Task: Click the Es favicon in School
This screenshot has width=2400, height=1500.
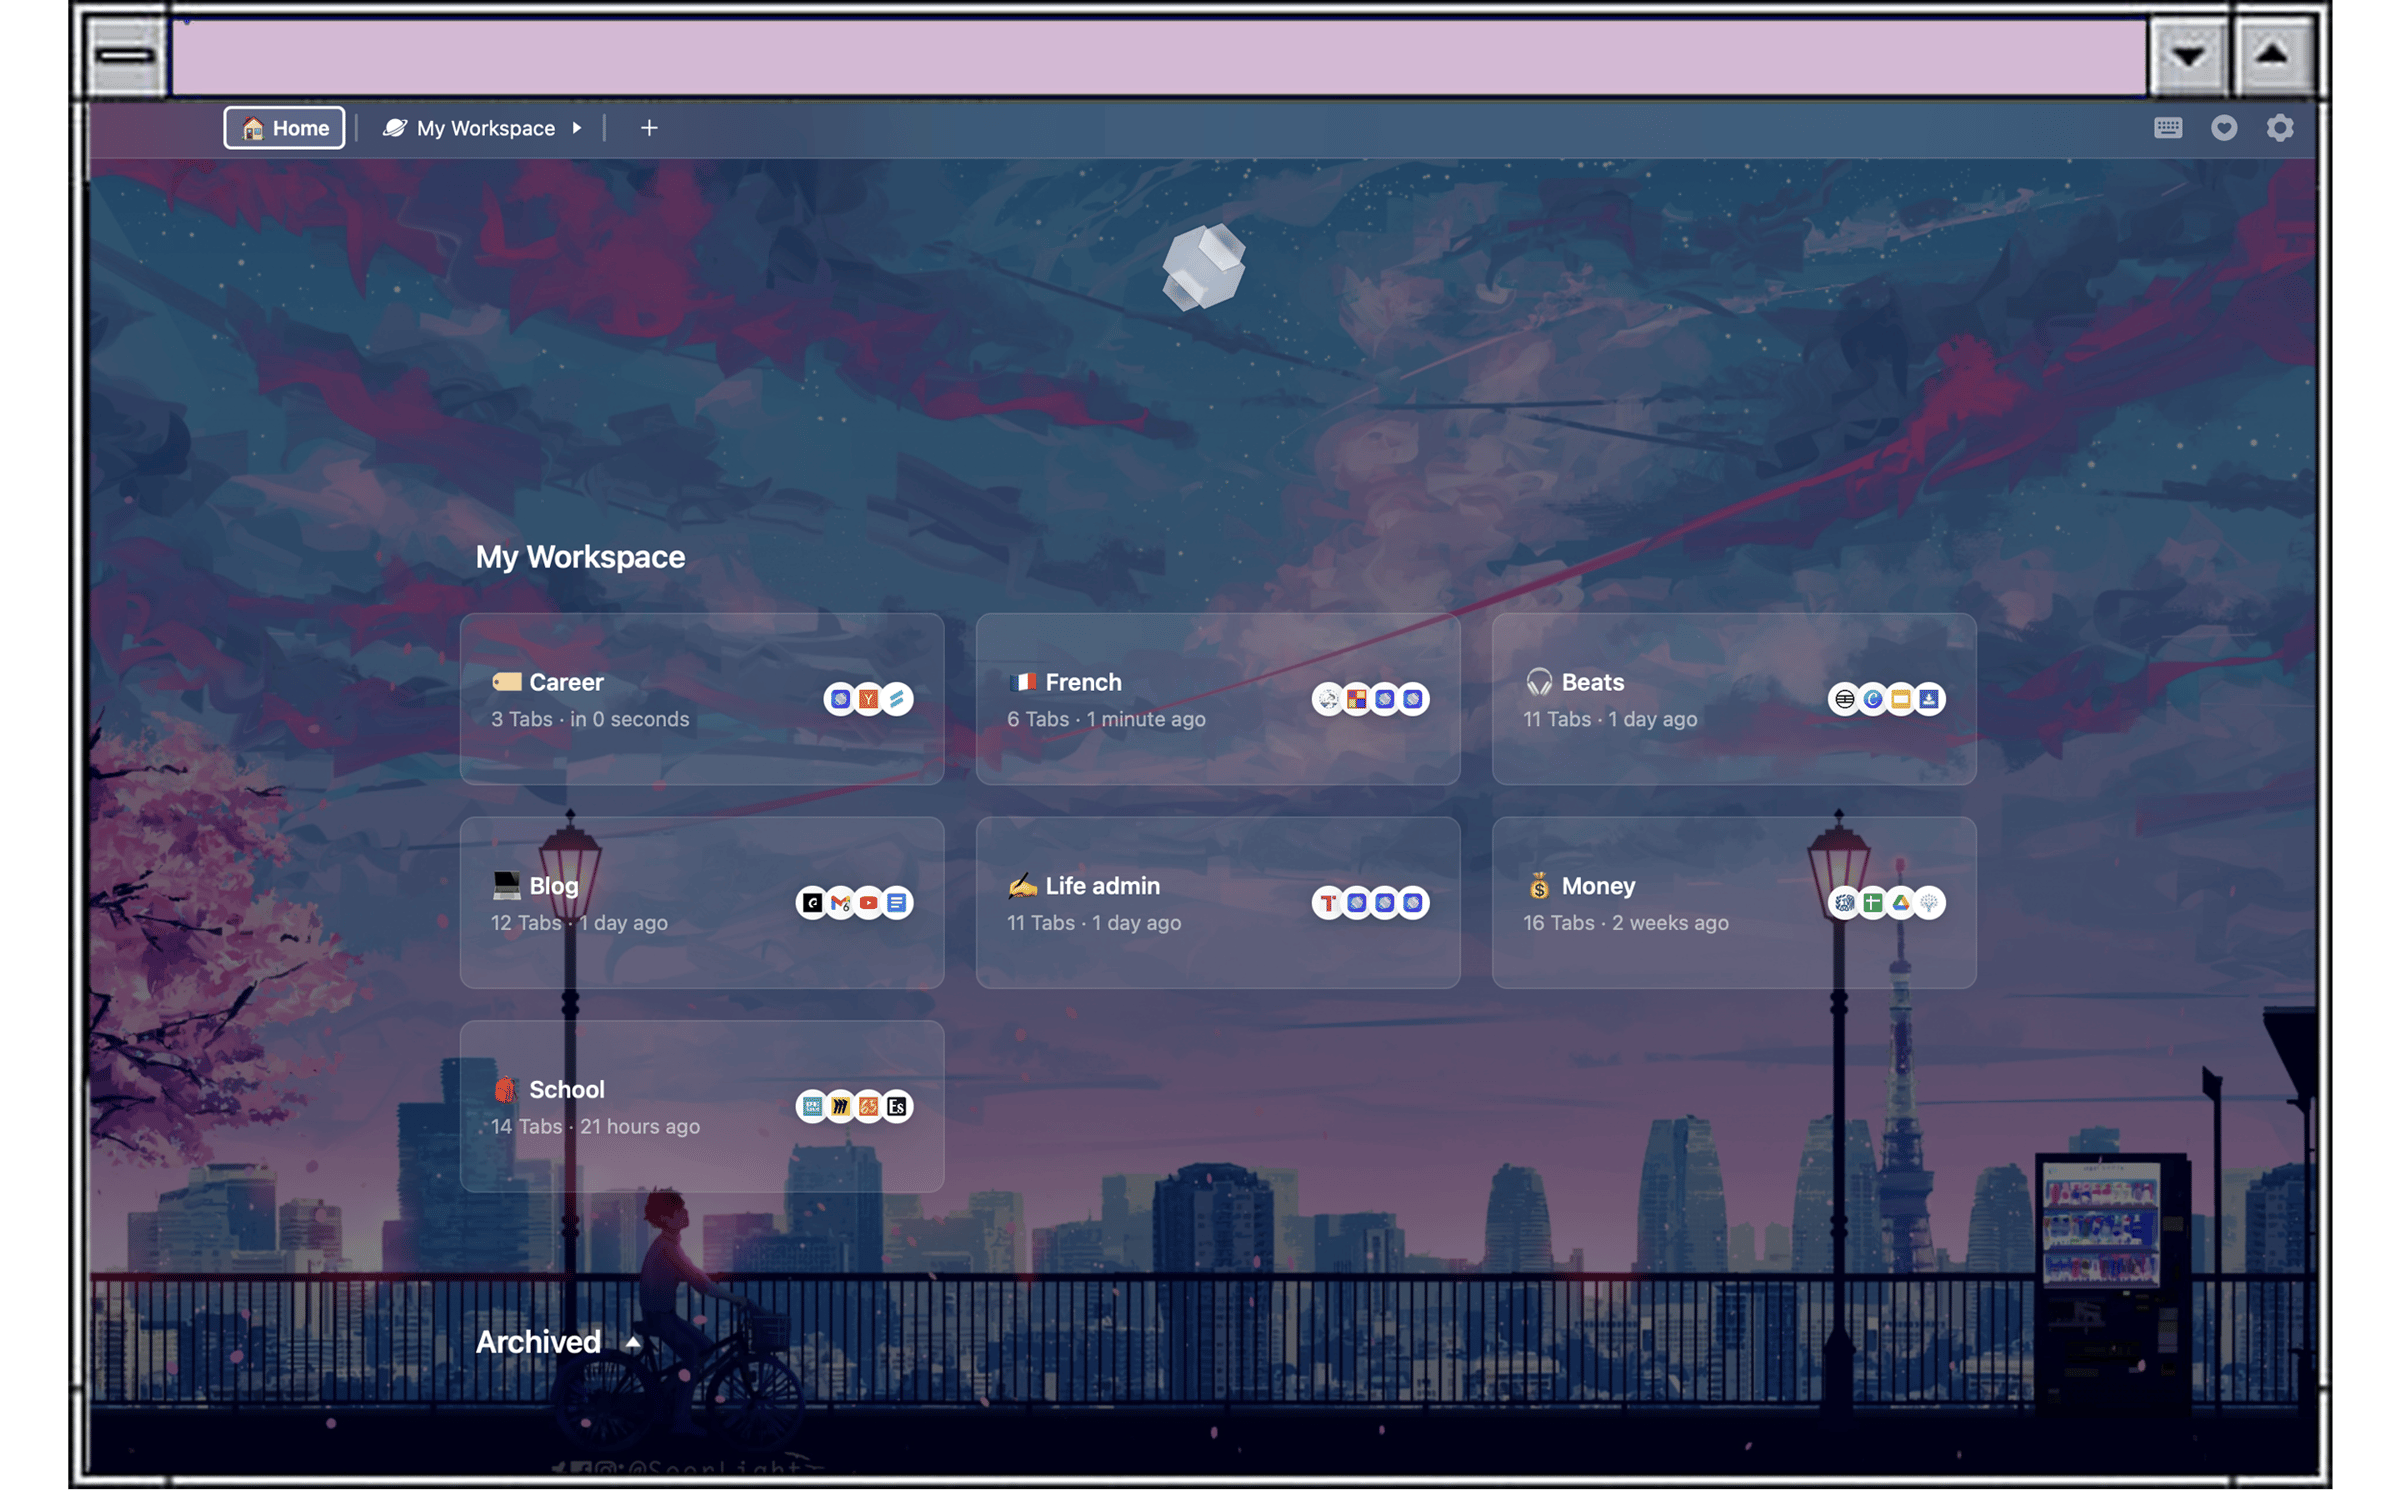Action: pyautogui.click(x=896, y=1106)
